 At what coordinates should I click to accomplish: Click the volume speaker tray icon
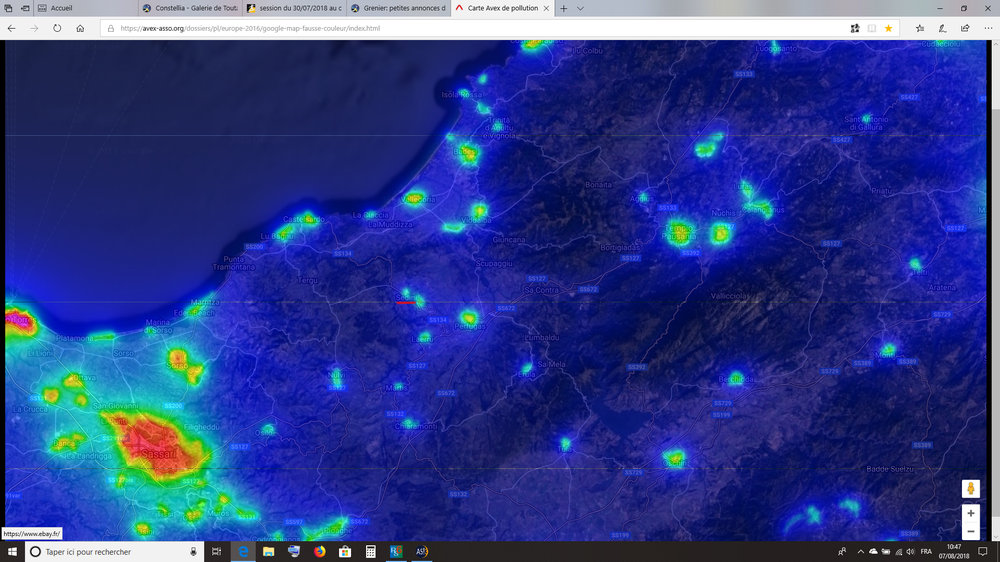[x=910, y=552]
